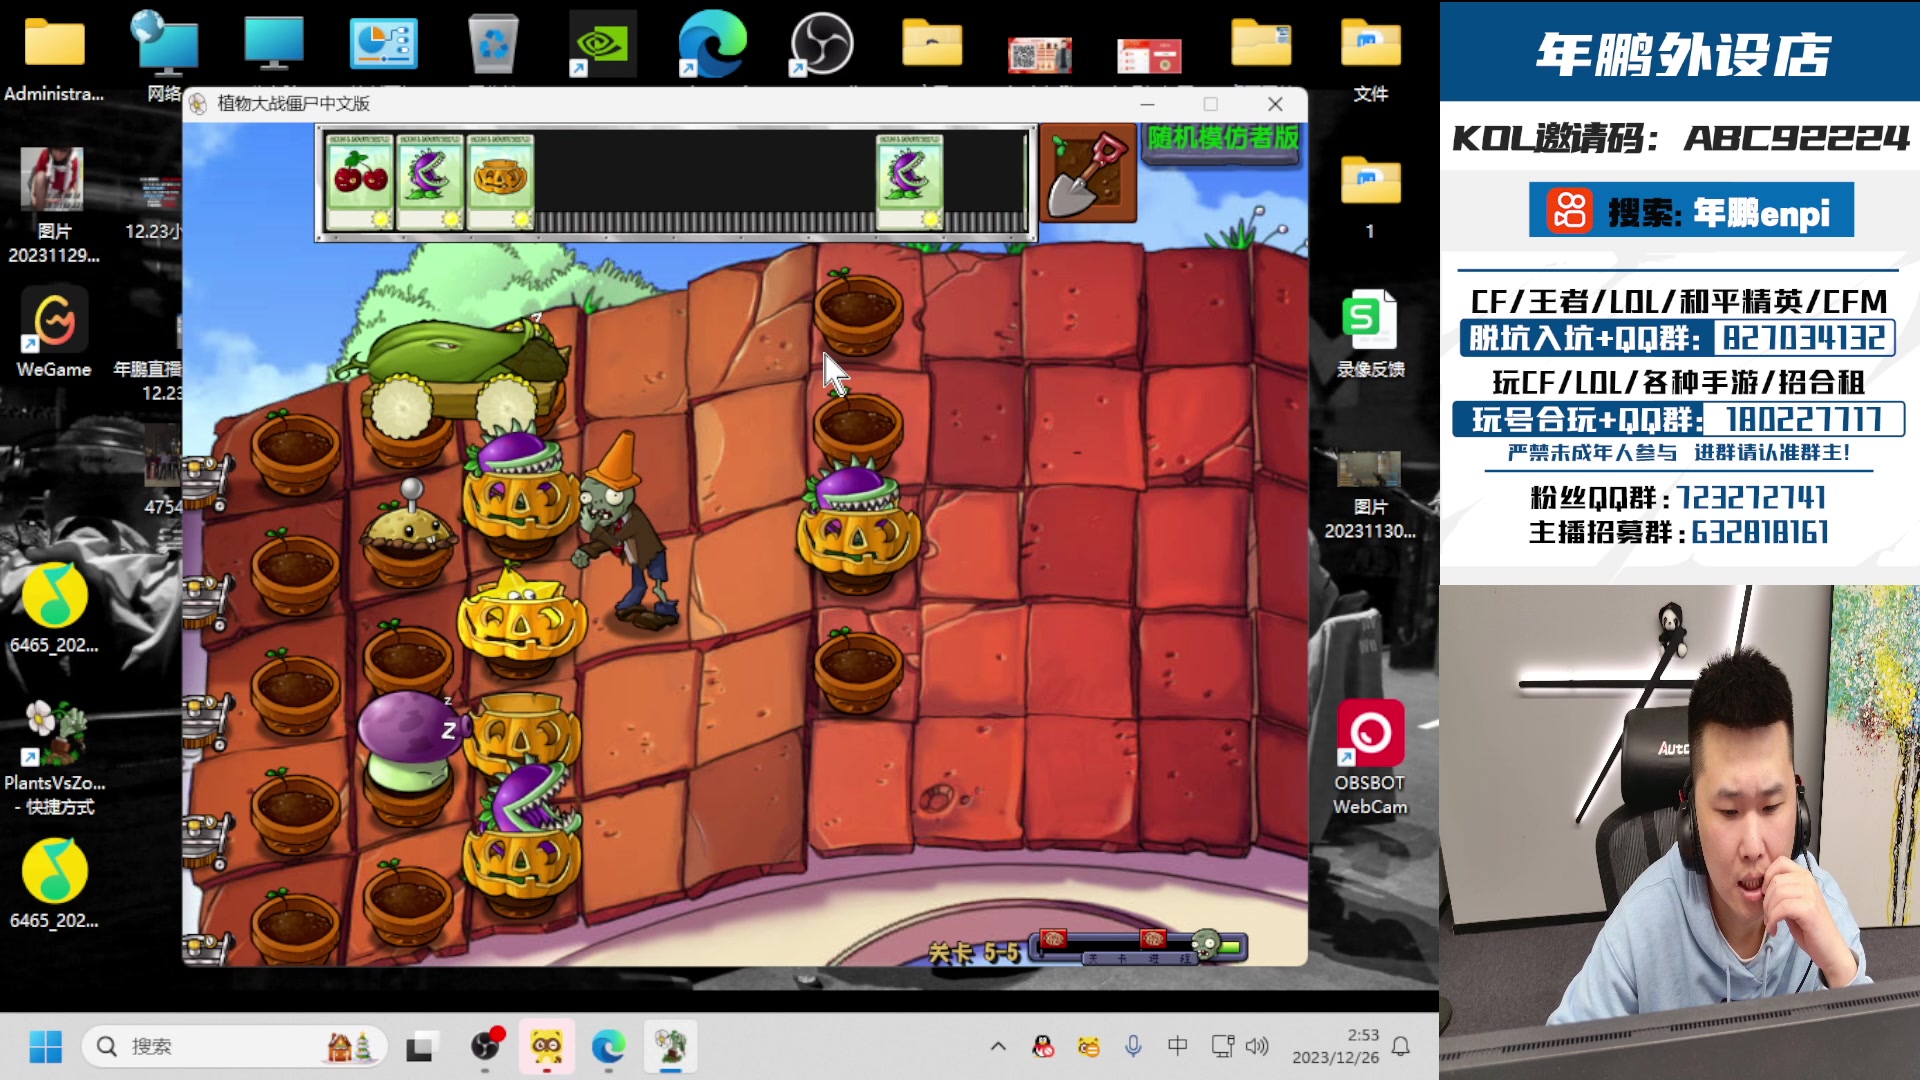Grab the lone Chomper card on the conveyor

(x=910, y=181)
